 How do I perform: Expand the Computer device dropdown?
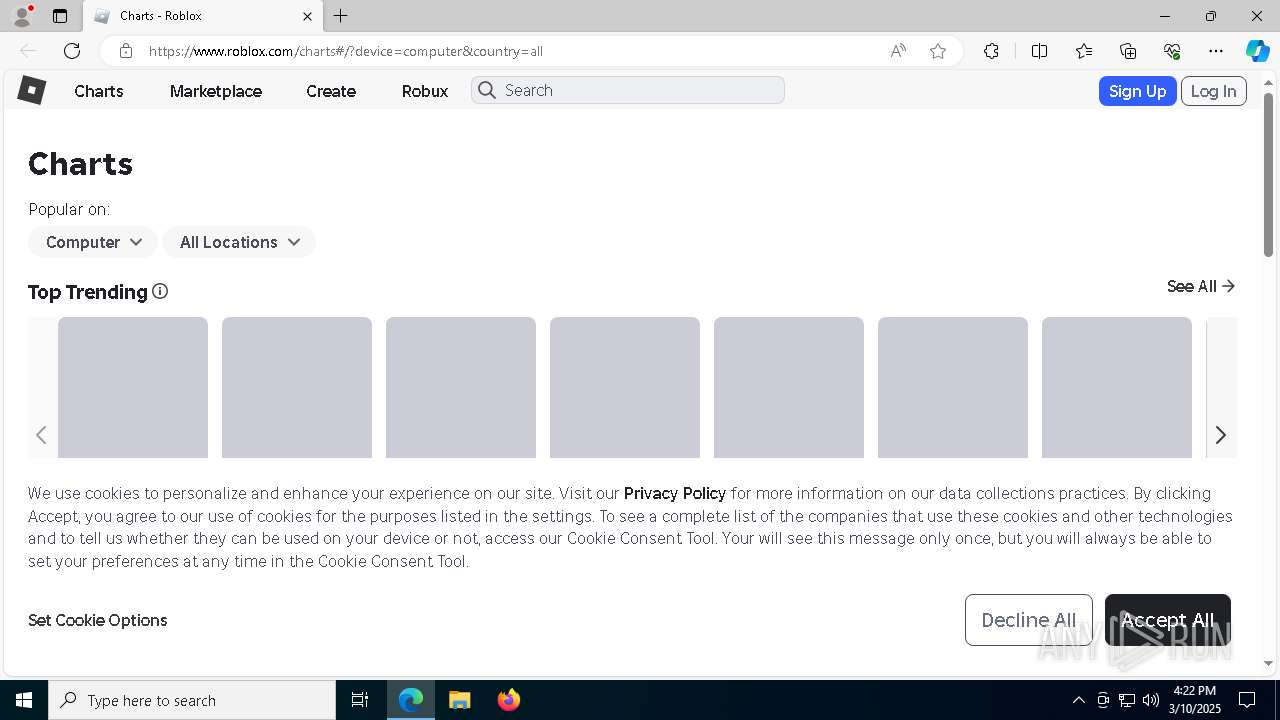coord(93,242)
